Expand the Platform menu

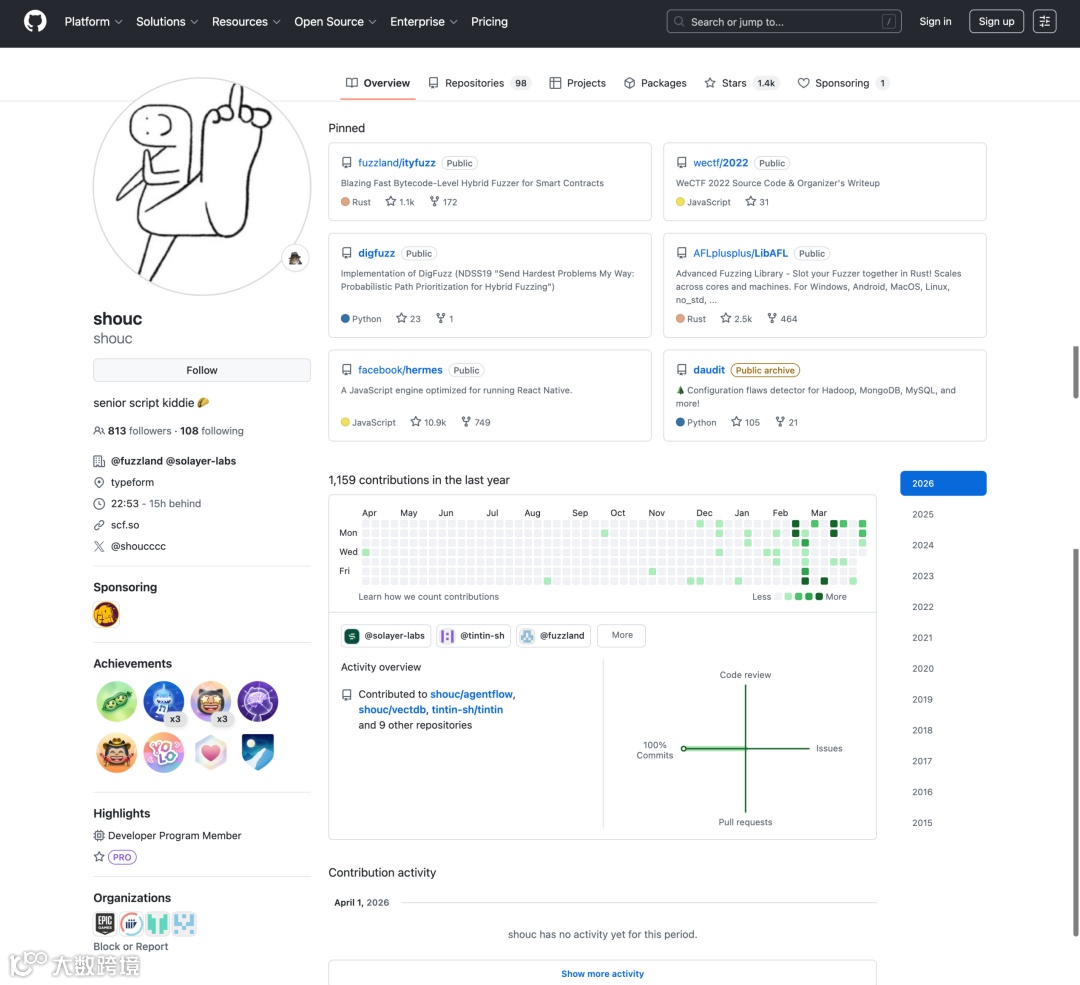[94, 21]
